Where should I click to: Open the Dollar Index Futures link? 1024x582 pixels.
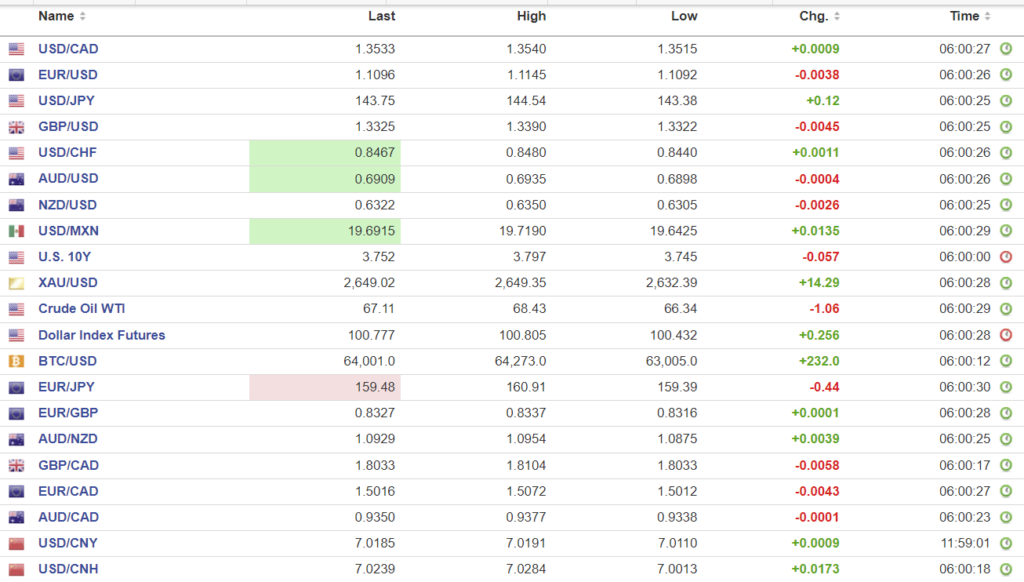tap(101, 335)
